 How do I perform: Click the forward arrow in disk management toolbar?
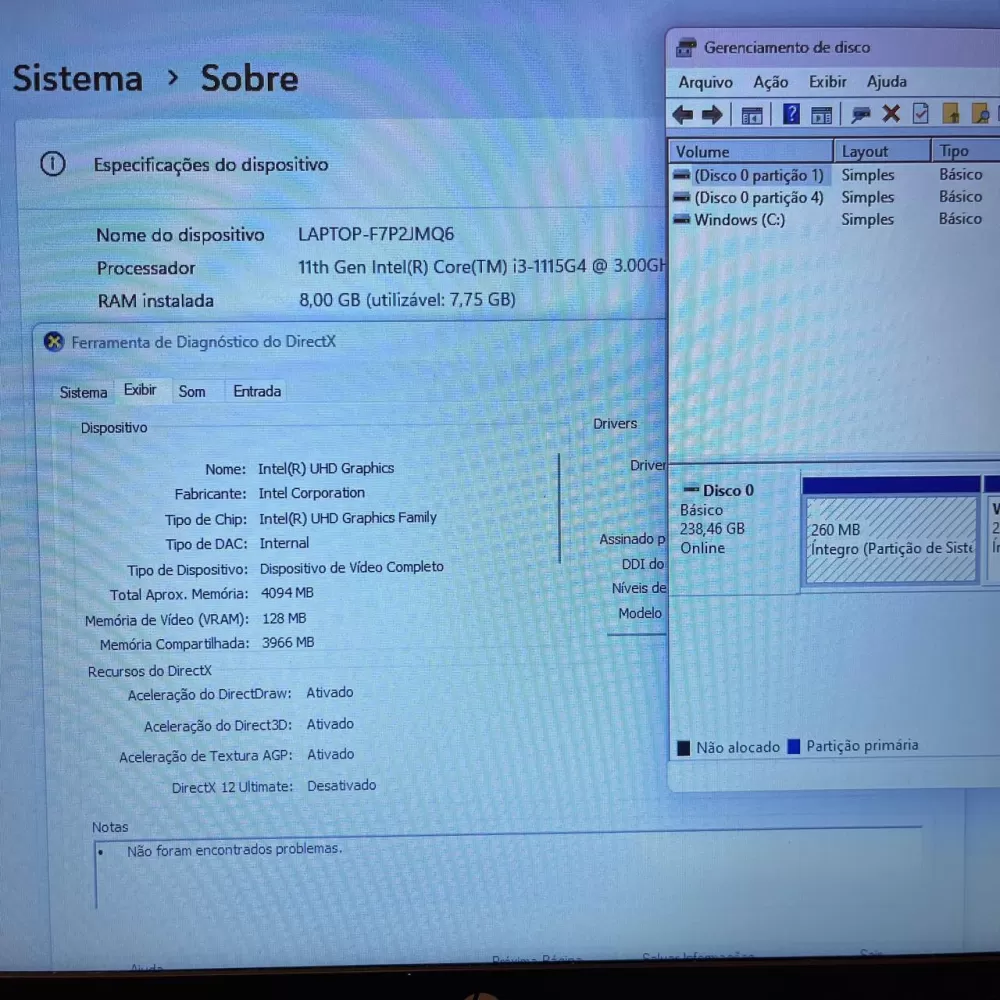(712, 115)
